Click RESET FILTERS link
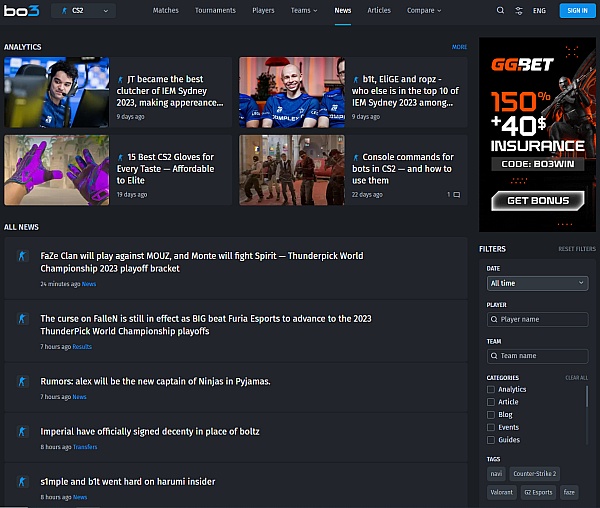Screen dimensions: 600x508 point(577,249)
